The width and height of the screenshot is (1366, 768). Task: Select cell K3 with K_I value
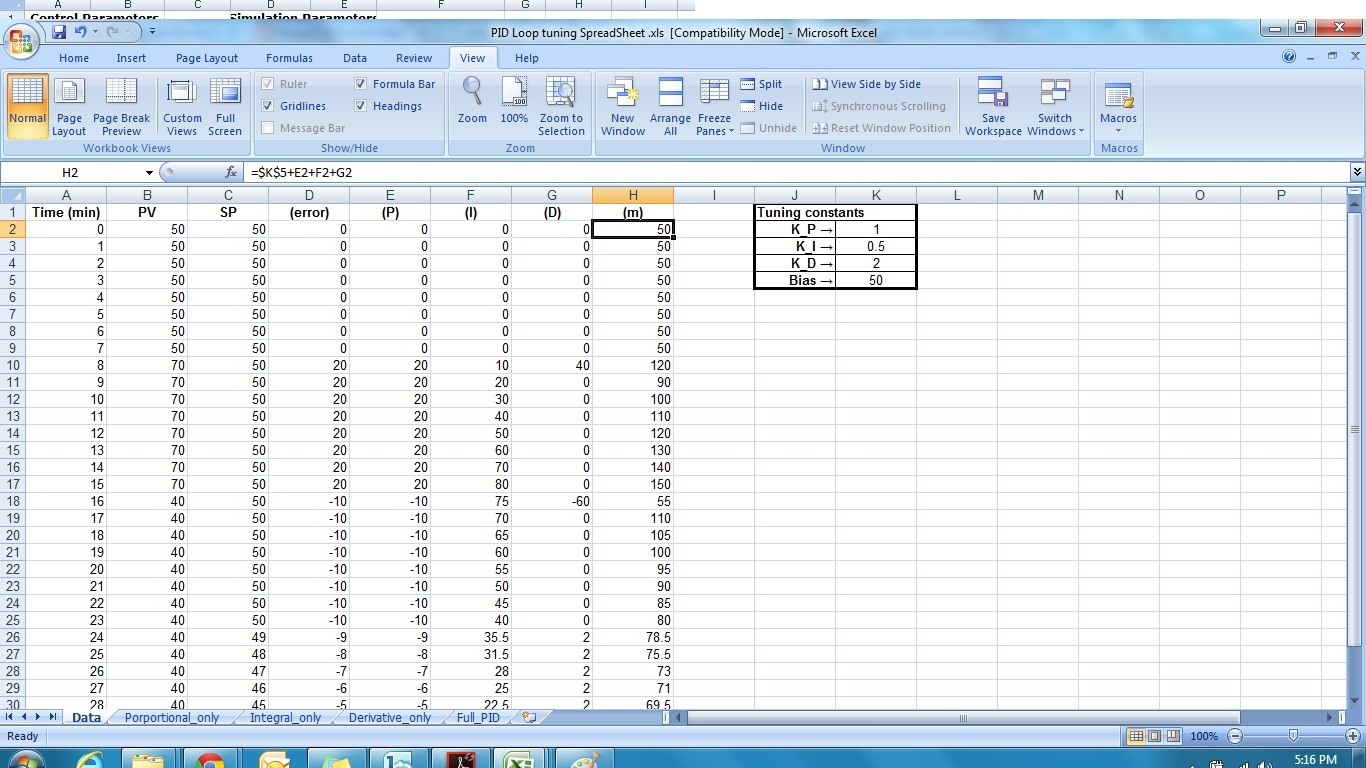875,246
